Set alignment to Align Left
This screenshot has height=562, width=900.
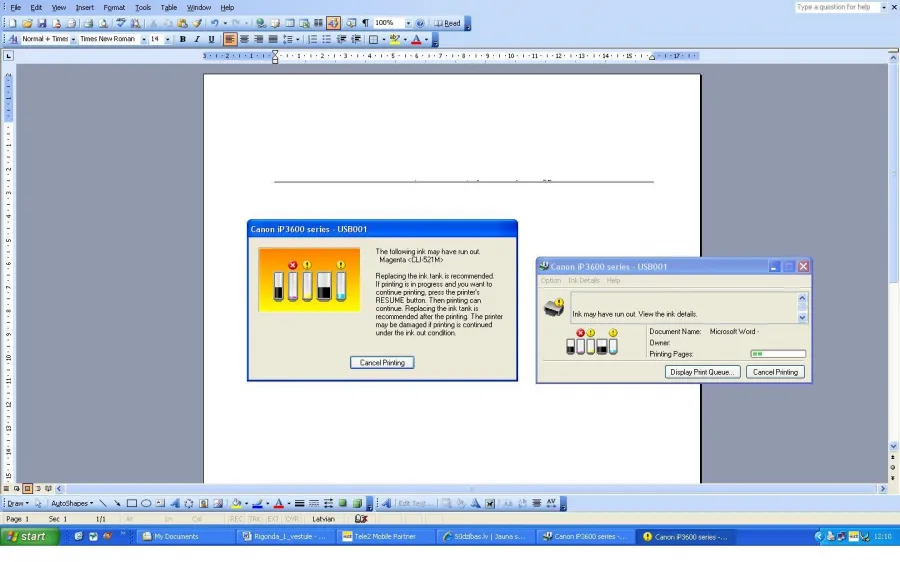tap(230, 39)
